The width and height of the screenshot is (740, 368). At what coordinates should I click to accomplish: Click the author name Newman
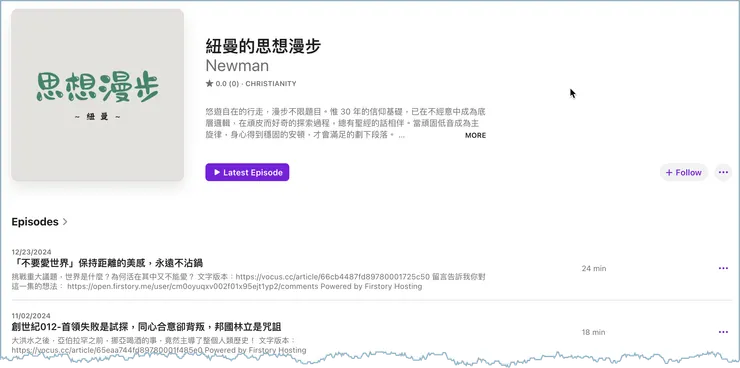tap(237, 65)
